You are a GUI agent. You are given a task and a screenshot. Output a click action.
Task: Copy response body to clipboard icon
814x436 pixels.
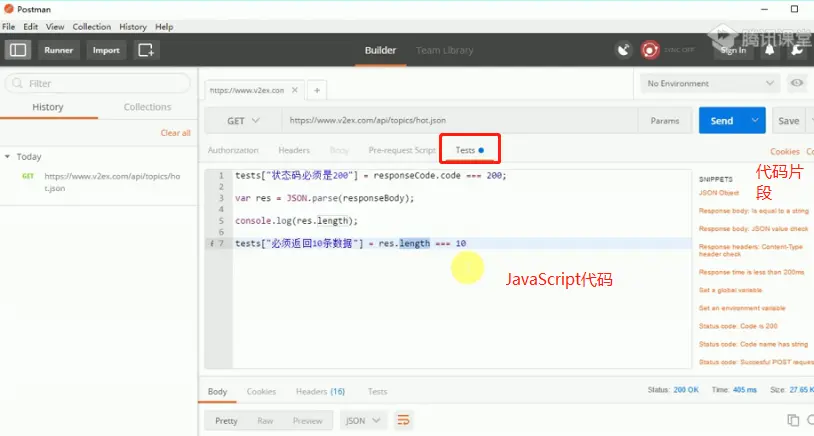(x=793, y=420)
